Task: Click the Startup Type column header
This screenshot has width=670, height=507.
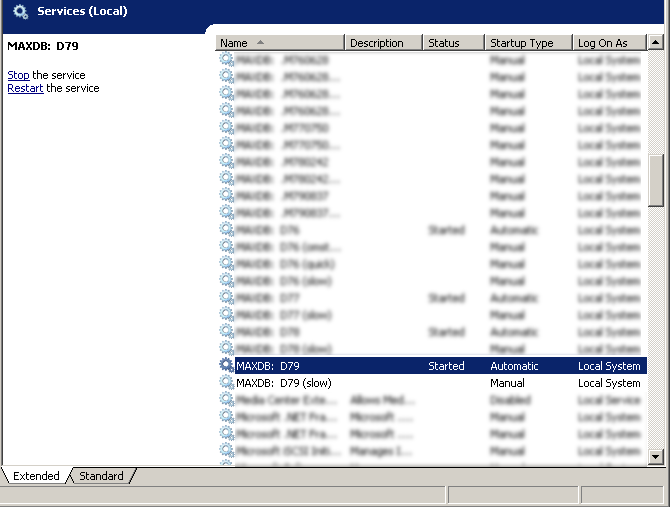Action: [x=529, y=43]
